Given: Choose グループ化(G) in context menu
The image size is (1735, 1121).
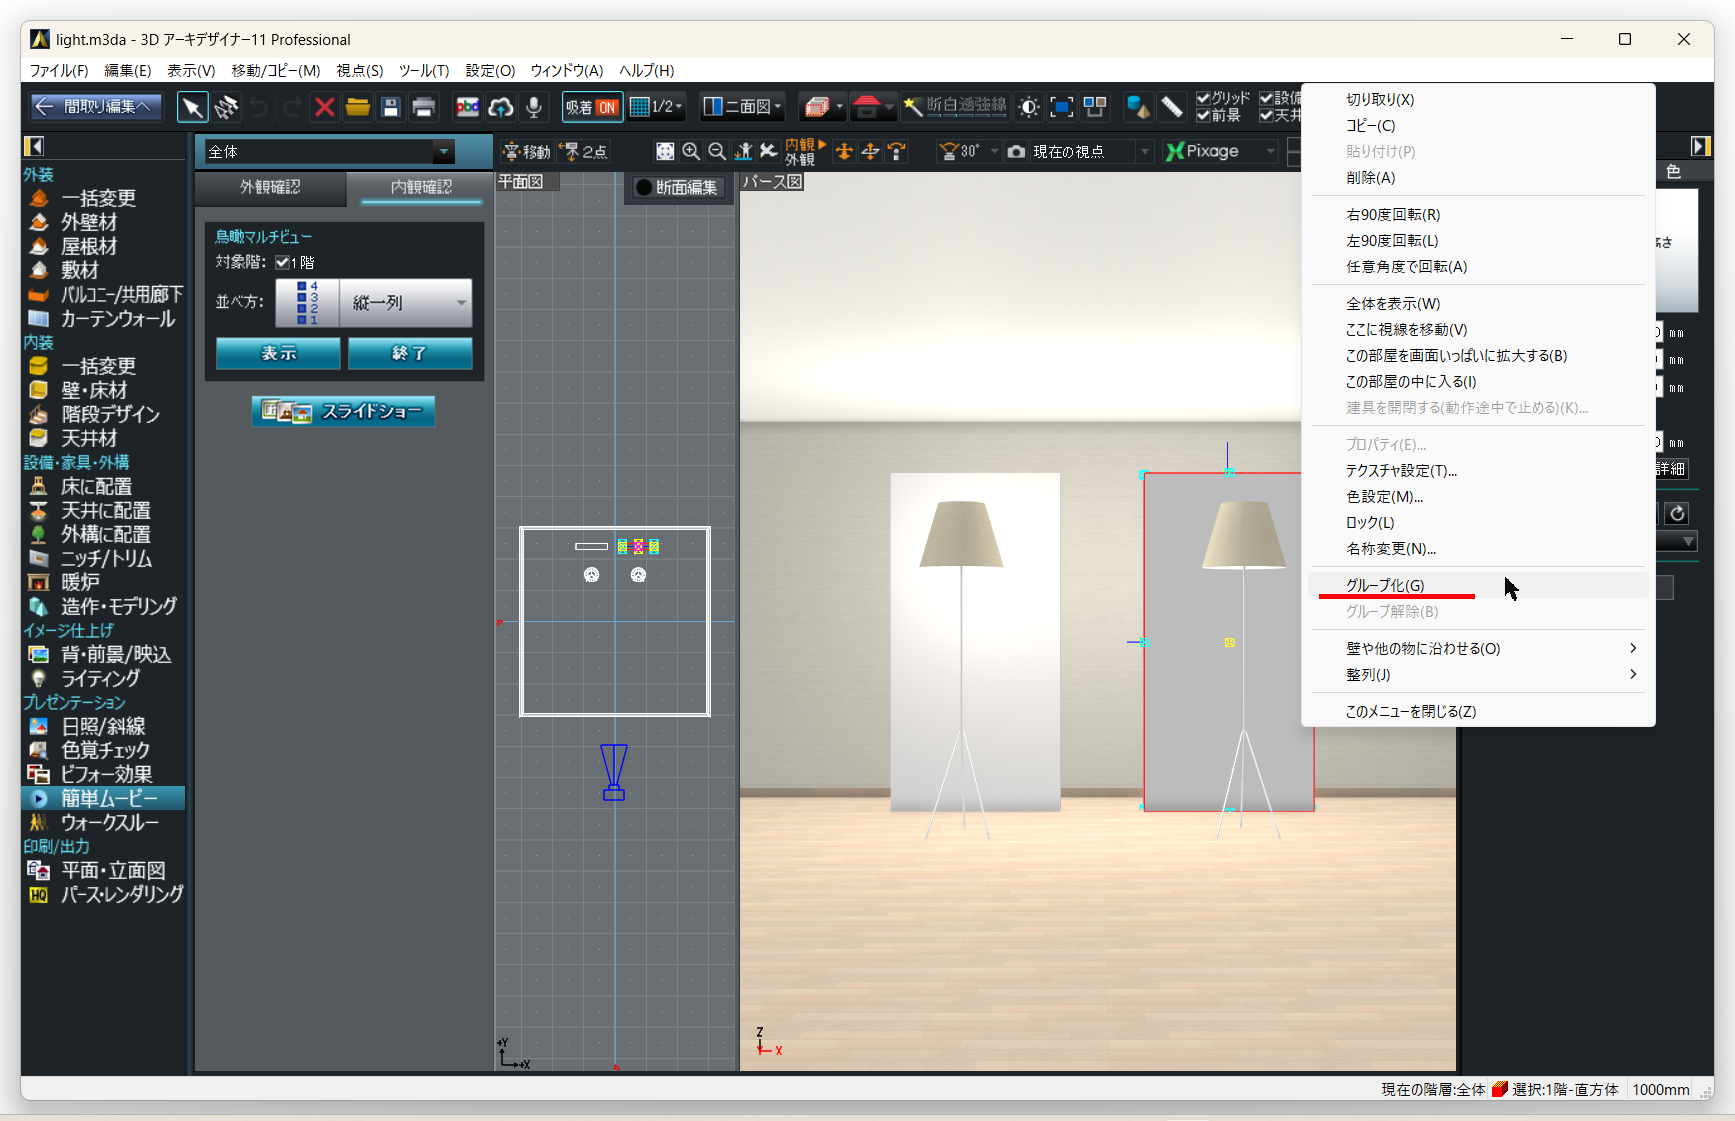Looking at the screenshot, I should (1384, 585).
